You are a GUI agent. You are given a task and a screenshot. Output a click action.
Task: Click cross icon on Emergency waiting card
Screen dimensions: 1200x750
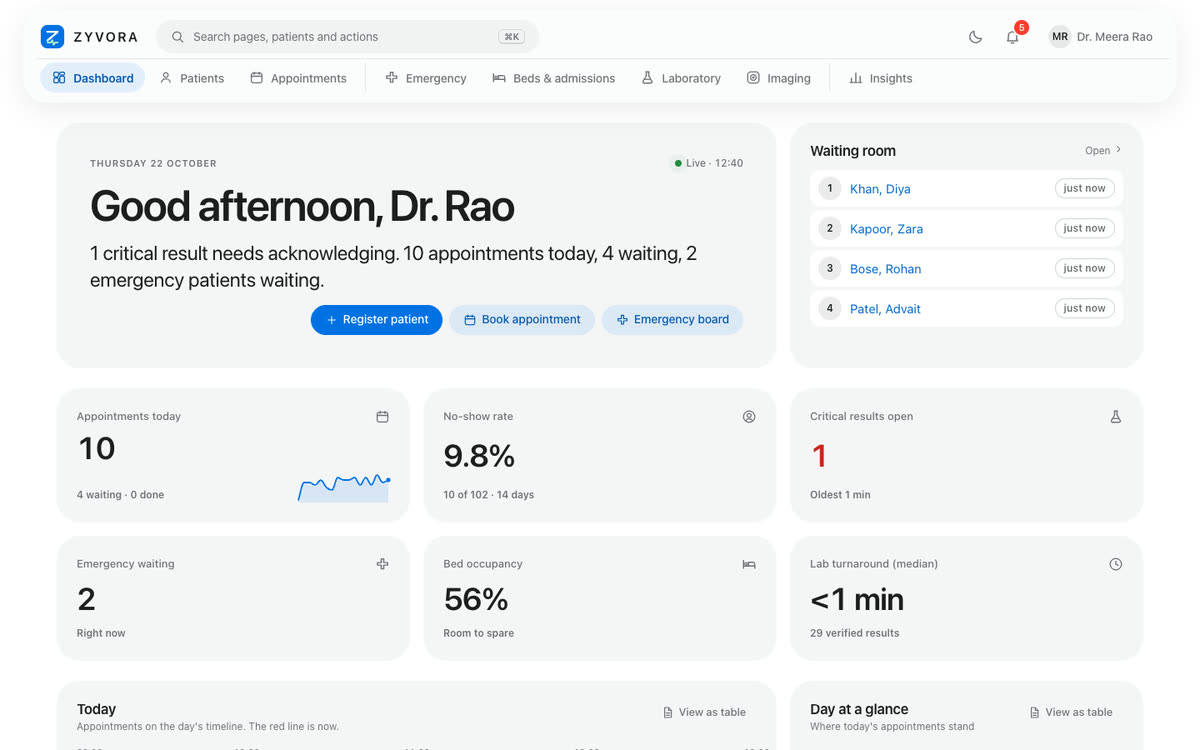[382, 564]
